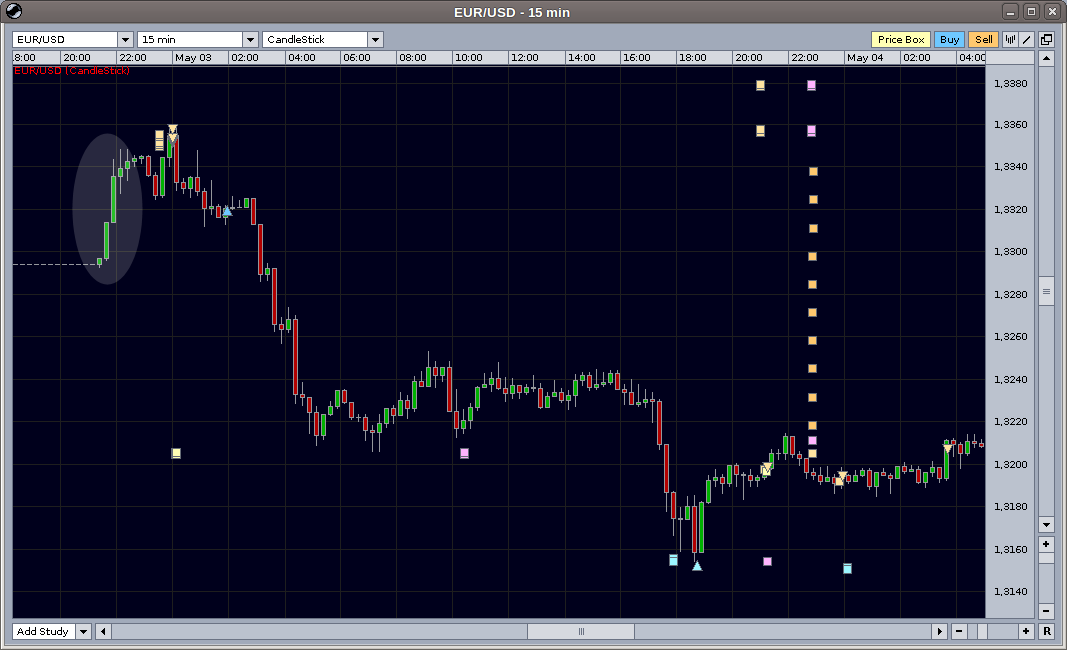The image size is (1067, 650).
Task: Minimize the EUR/USD chart window
Action: click(x=1011, y=12)
